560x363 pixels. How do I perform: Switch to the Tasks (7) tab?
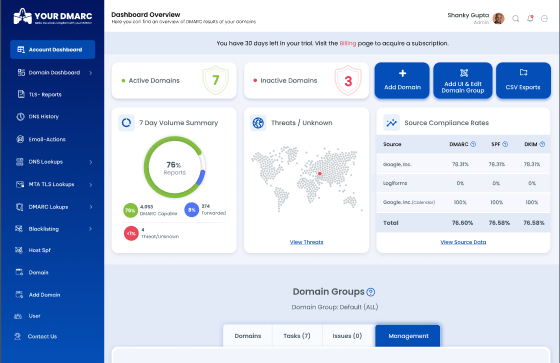[297, 336]
